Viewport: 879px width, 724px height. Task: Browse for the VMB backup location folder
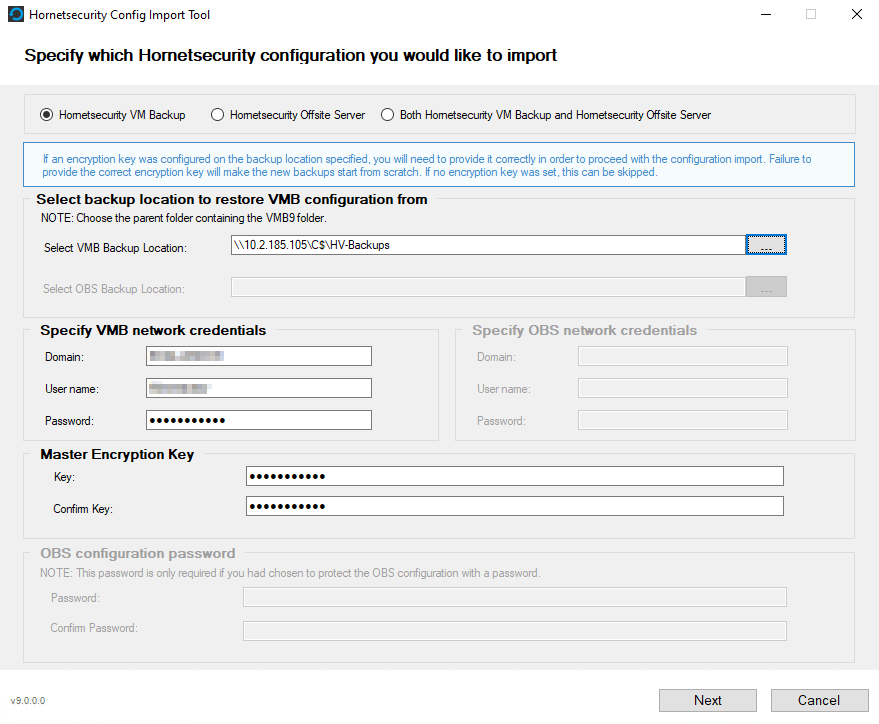click(x=766, y=245)
